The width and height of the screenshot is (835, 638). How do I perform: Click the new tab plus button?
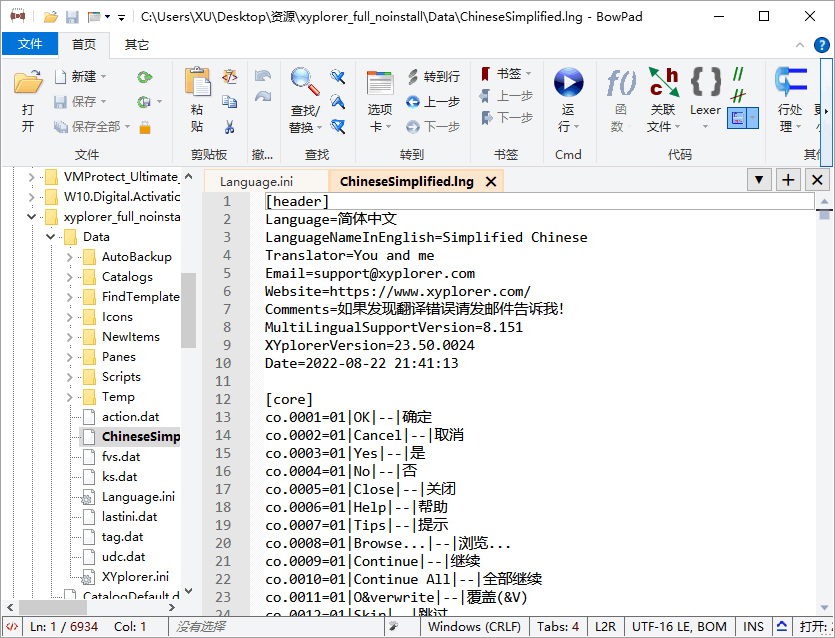[x=789, y=180]
